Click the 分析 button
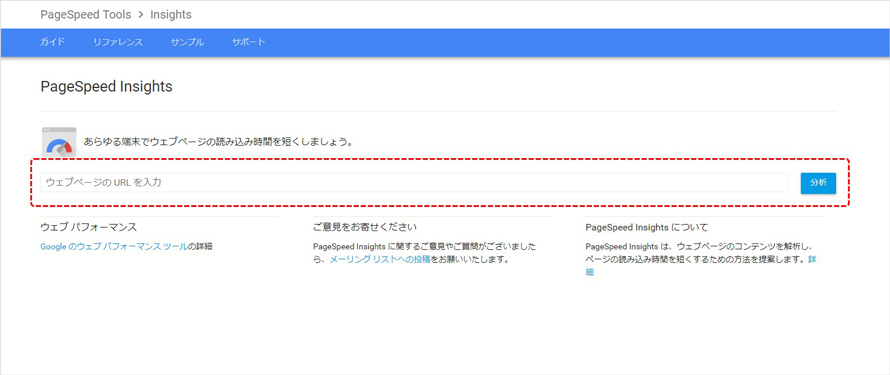This screenshot has width=890, height=375. pos(818,183)
